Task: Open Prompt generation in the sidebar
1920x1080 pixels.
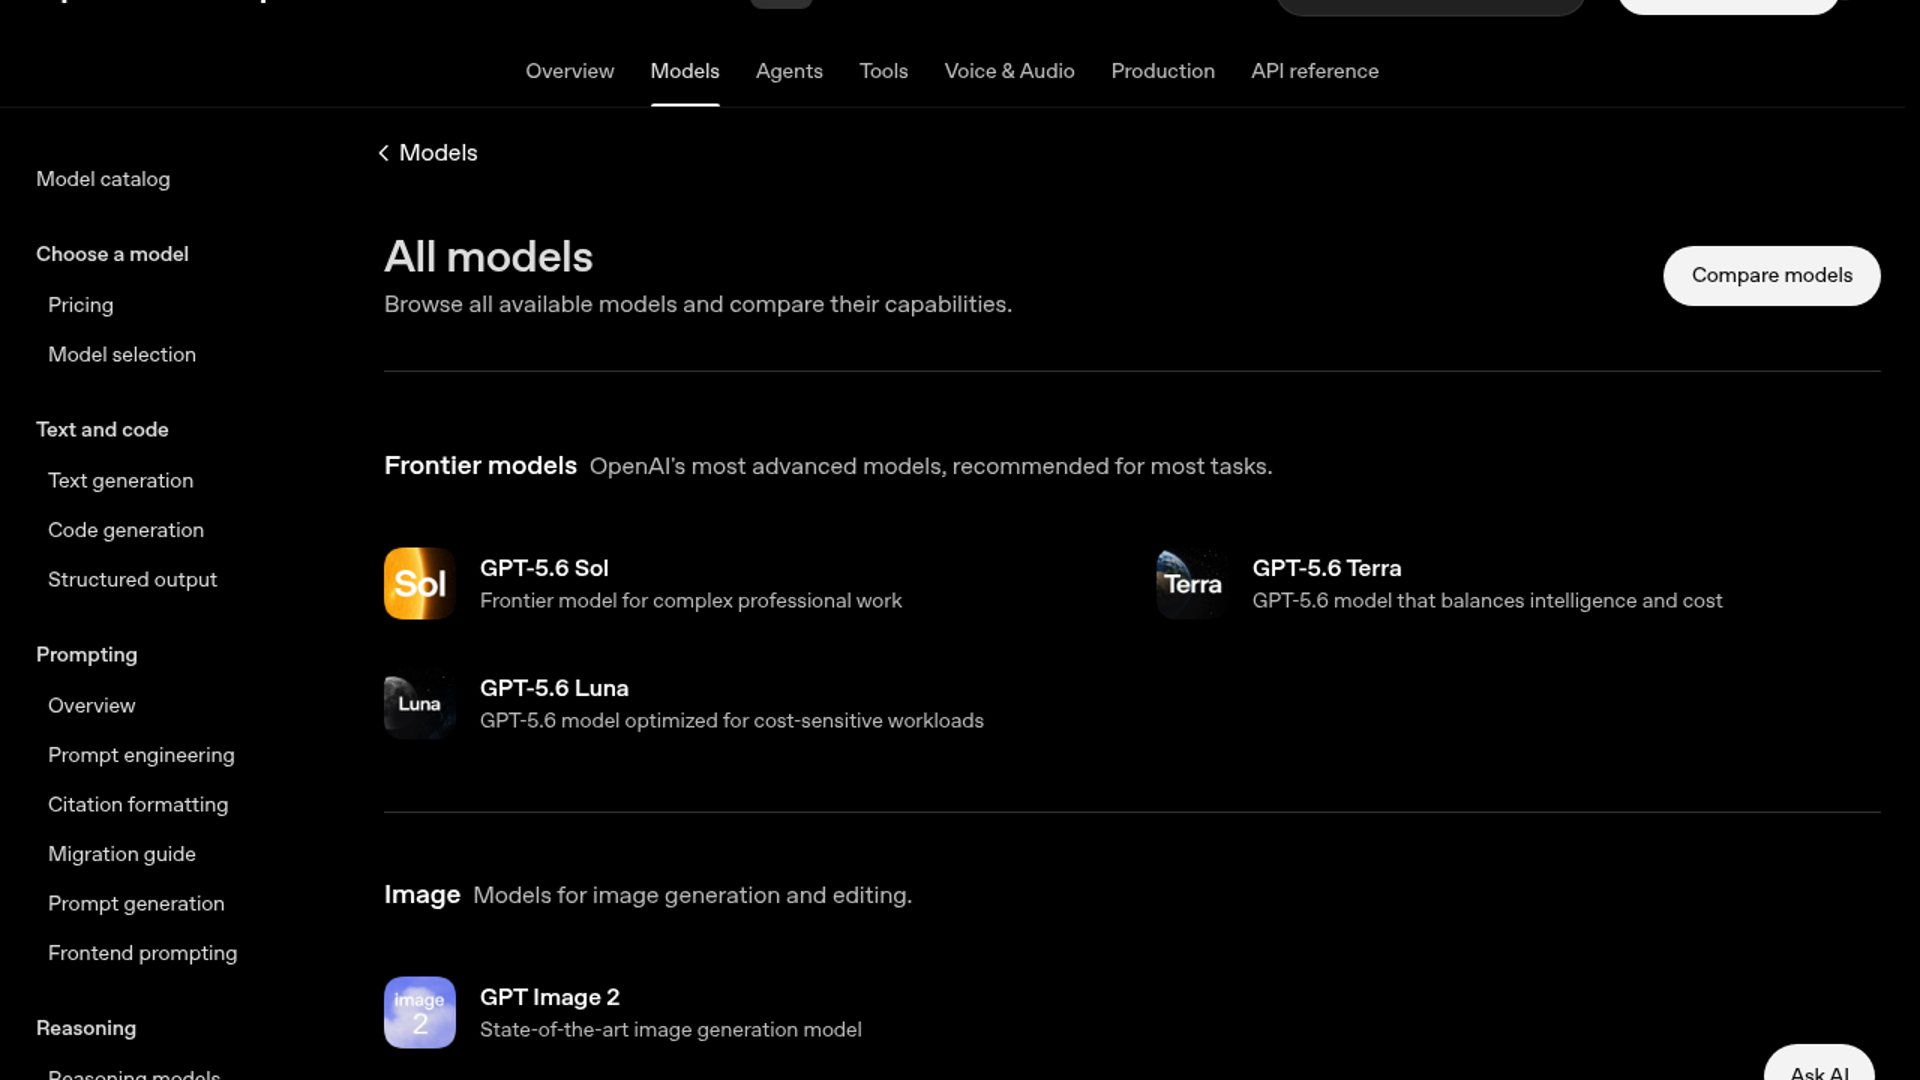Action: (x=136, y=903)
